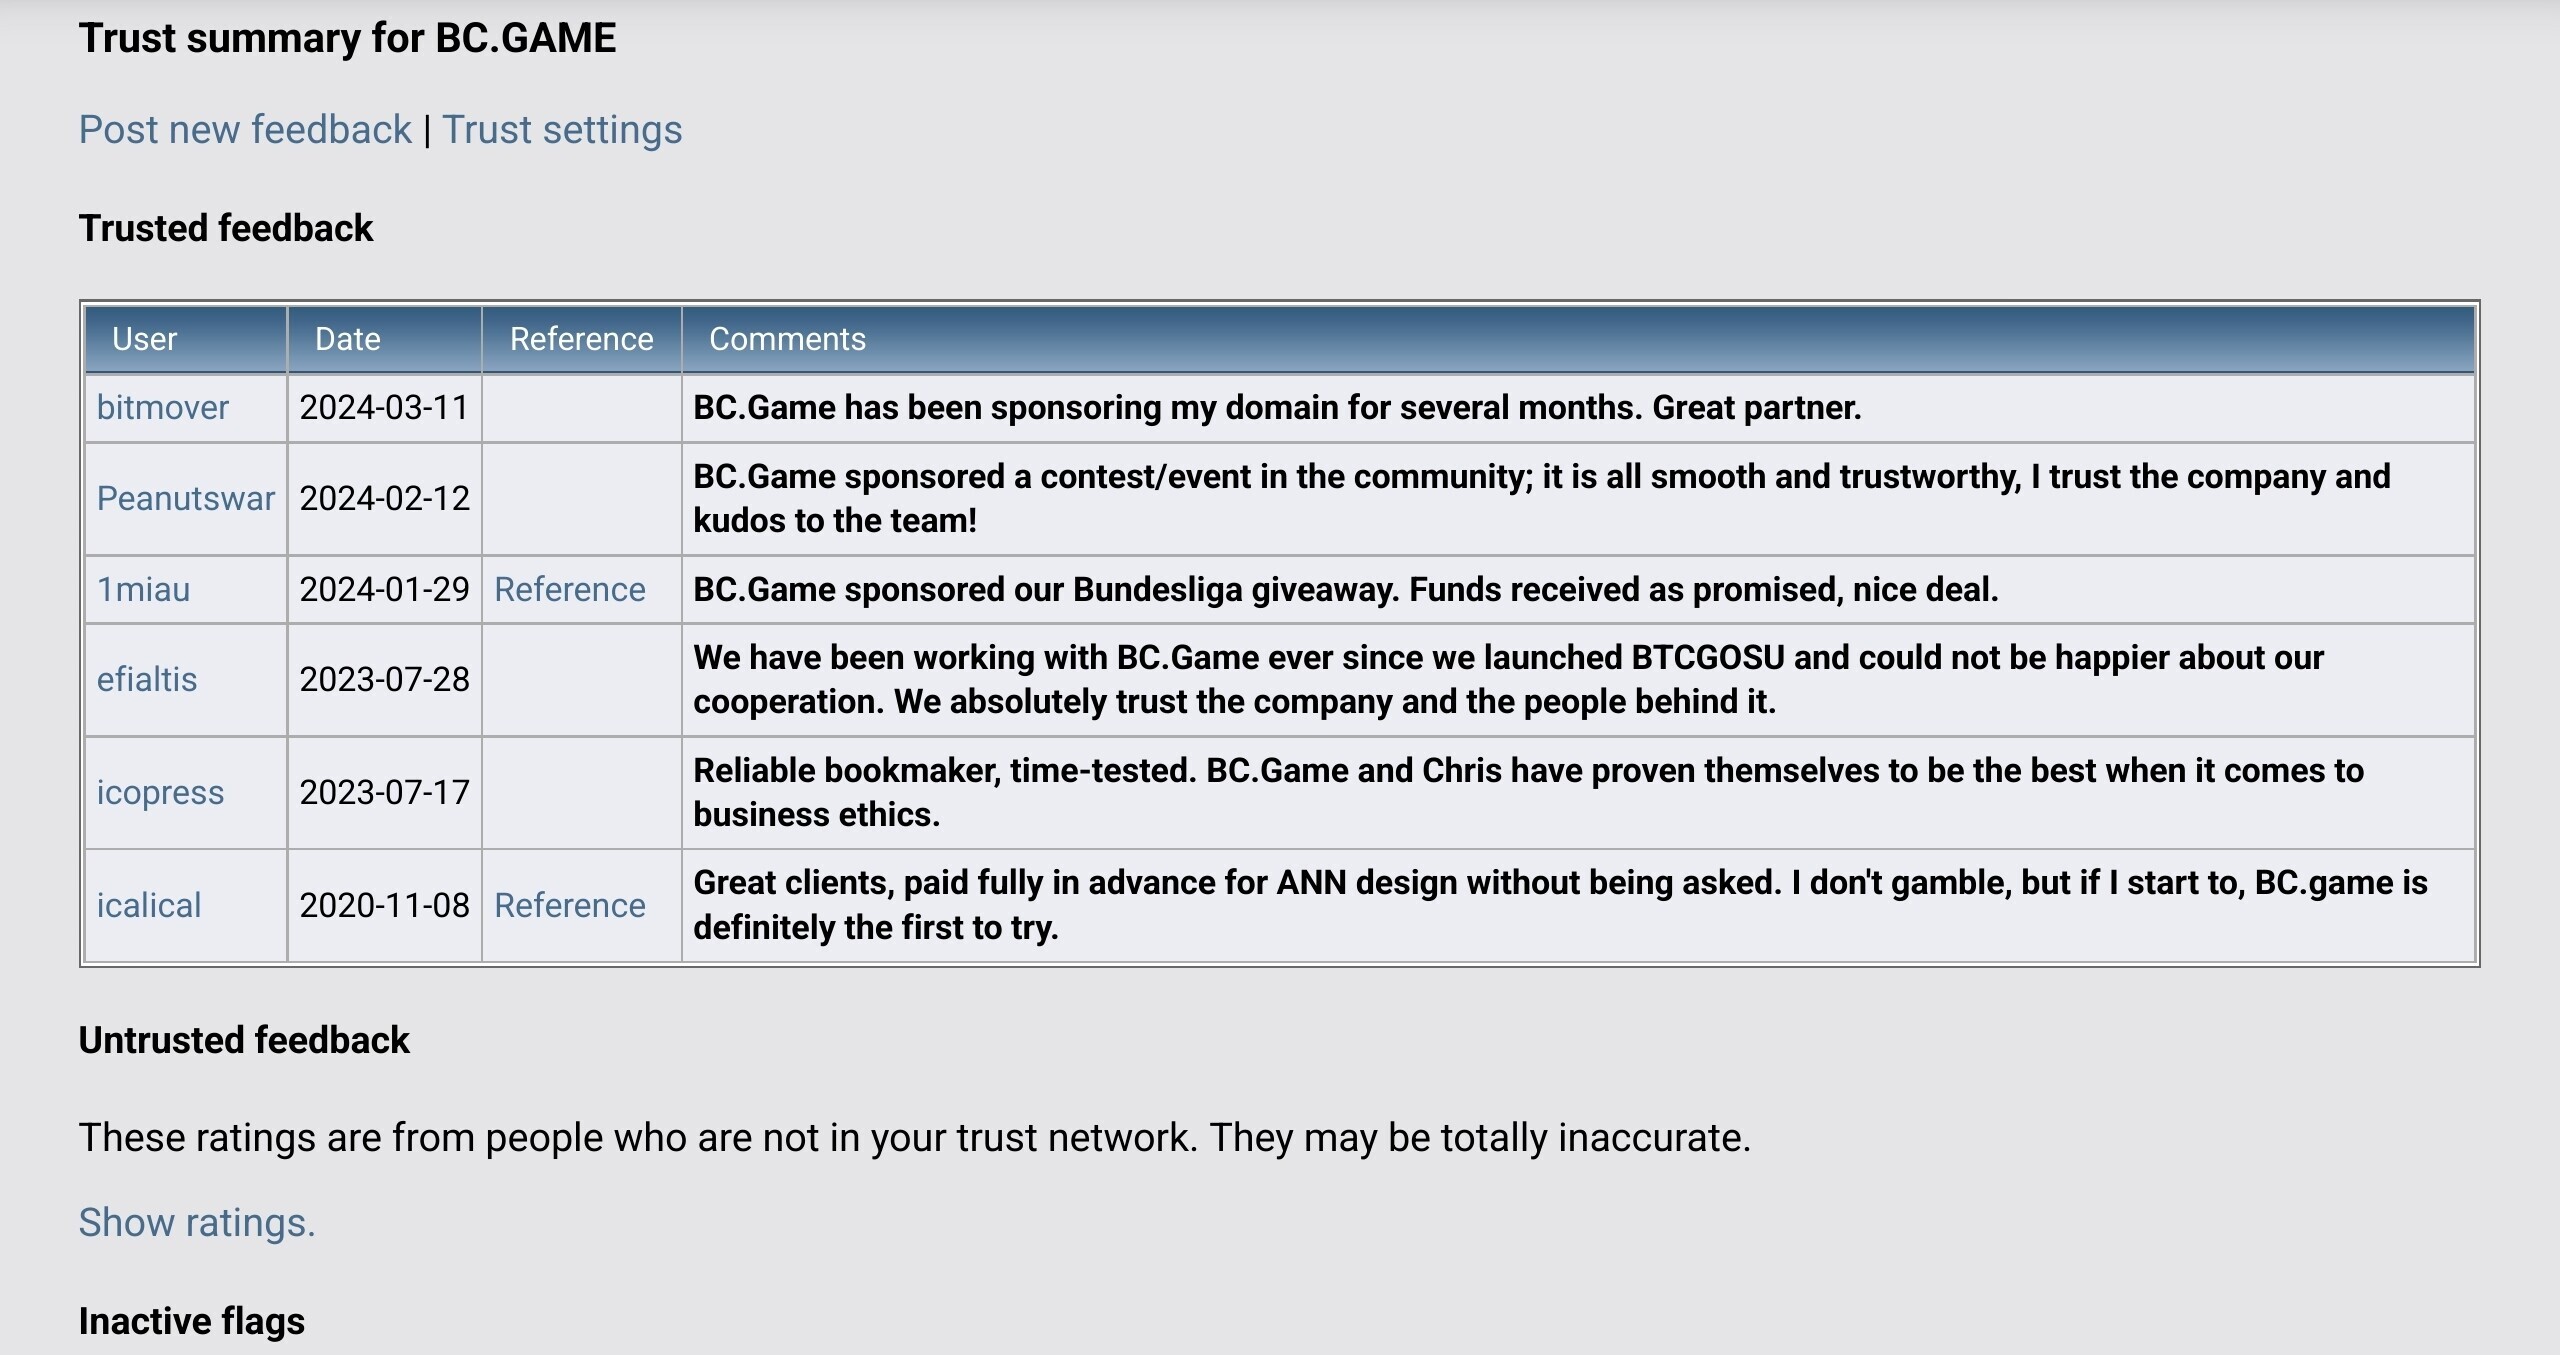Follow the Reference link for 1miau's feedback
2560x1355 pixels.
570,589
